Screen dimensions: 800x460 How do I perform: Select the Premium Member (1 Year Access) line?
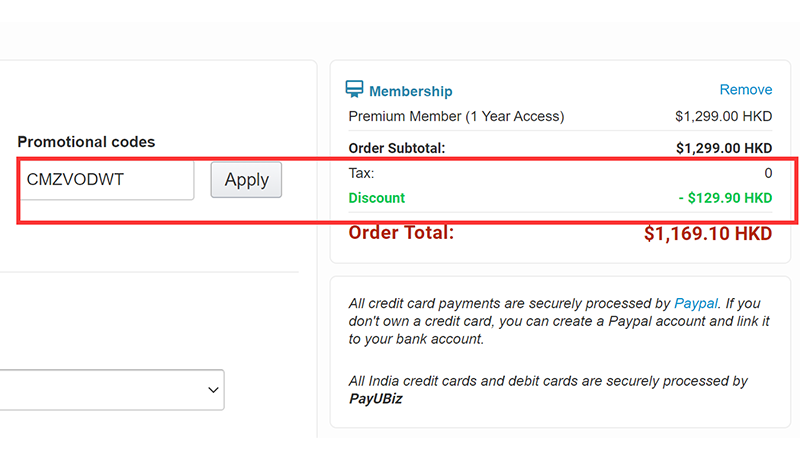456,116
